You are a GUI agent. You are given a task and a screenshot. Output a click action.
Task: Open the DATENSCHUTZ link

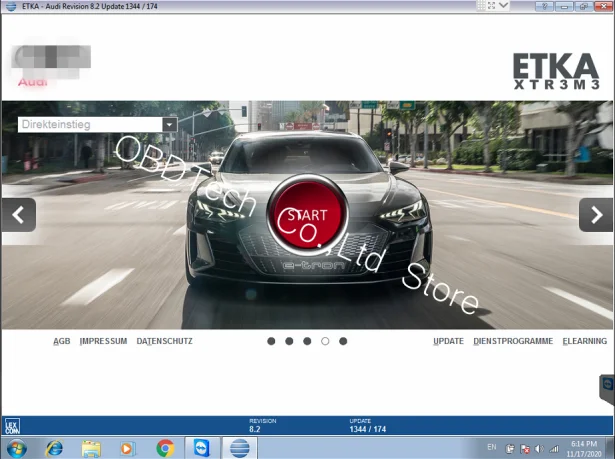pyautogui.click(x=164, y=341)
